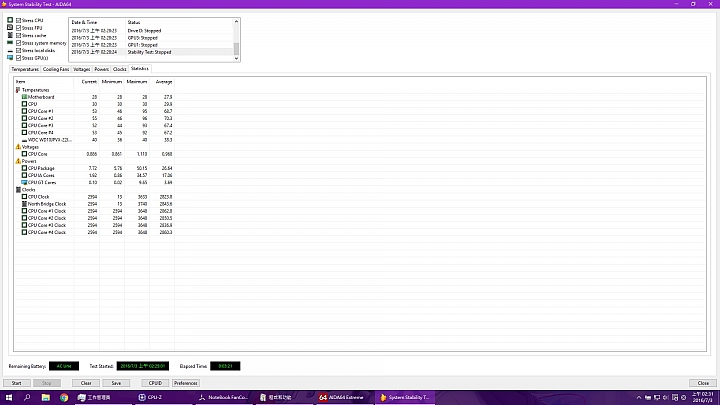Screen dimensions: 720x405
Task: Toggle the Stress CPU checkbox
Action: point(19,21)
